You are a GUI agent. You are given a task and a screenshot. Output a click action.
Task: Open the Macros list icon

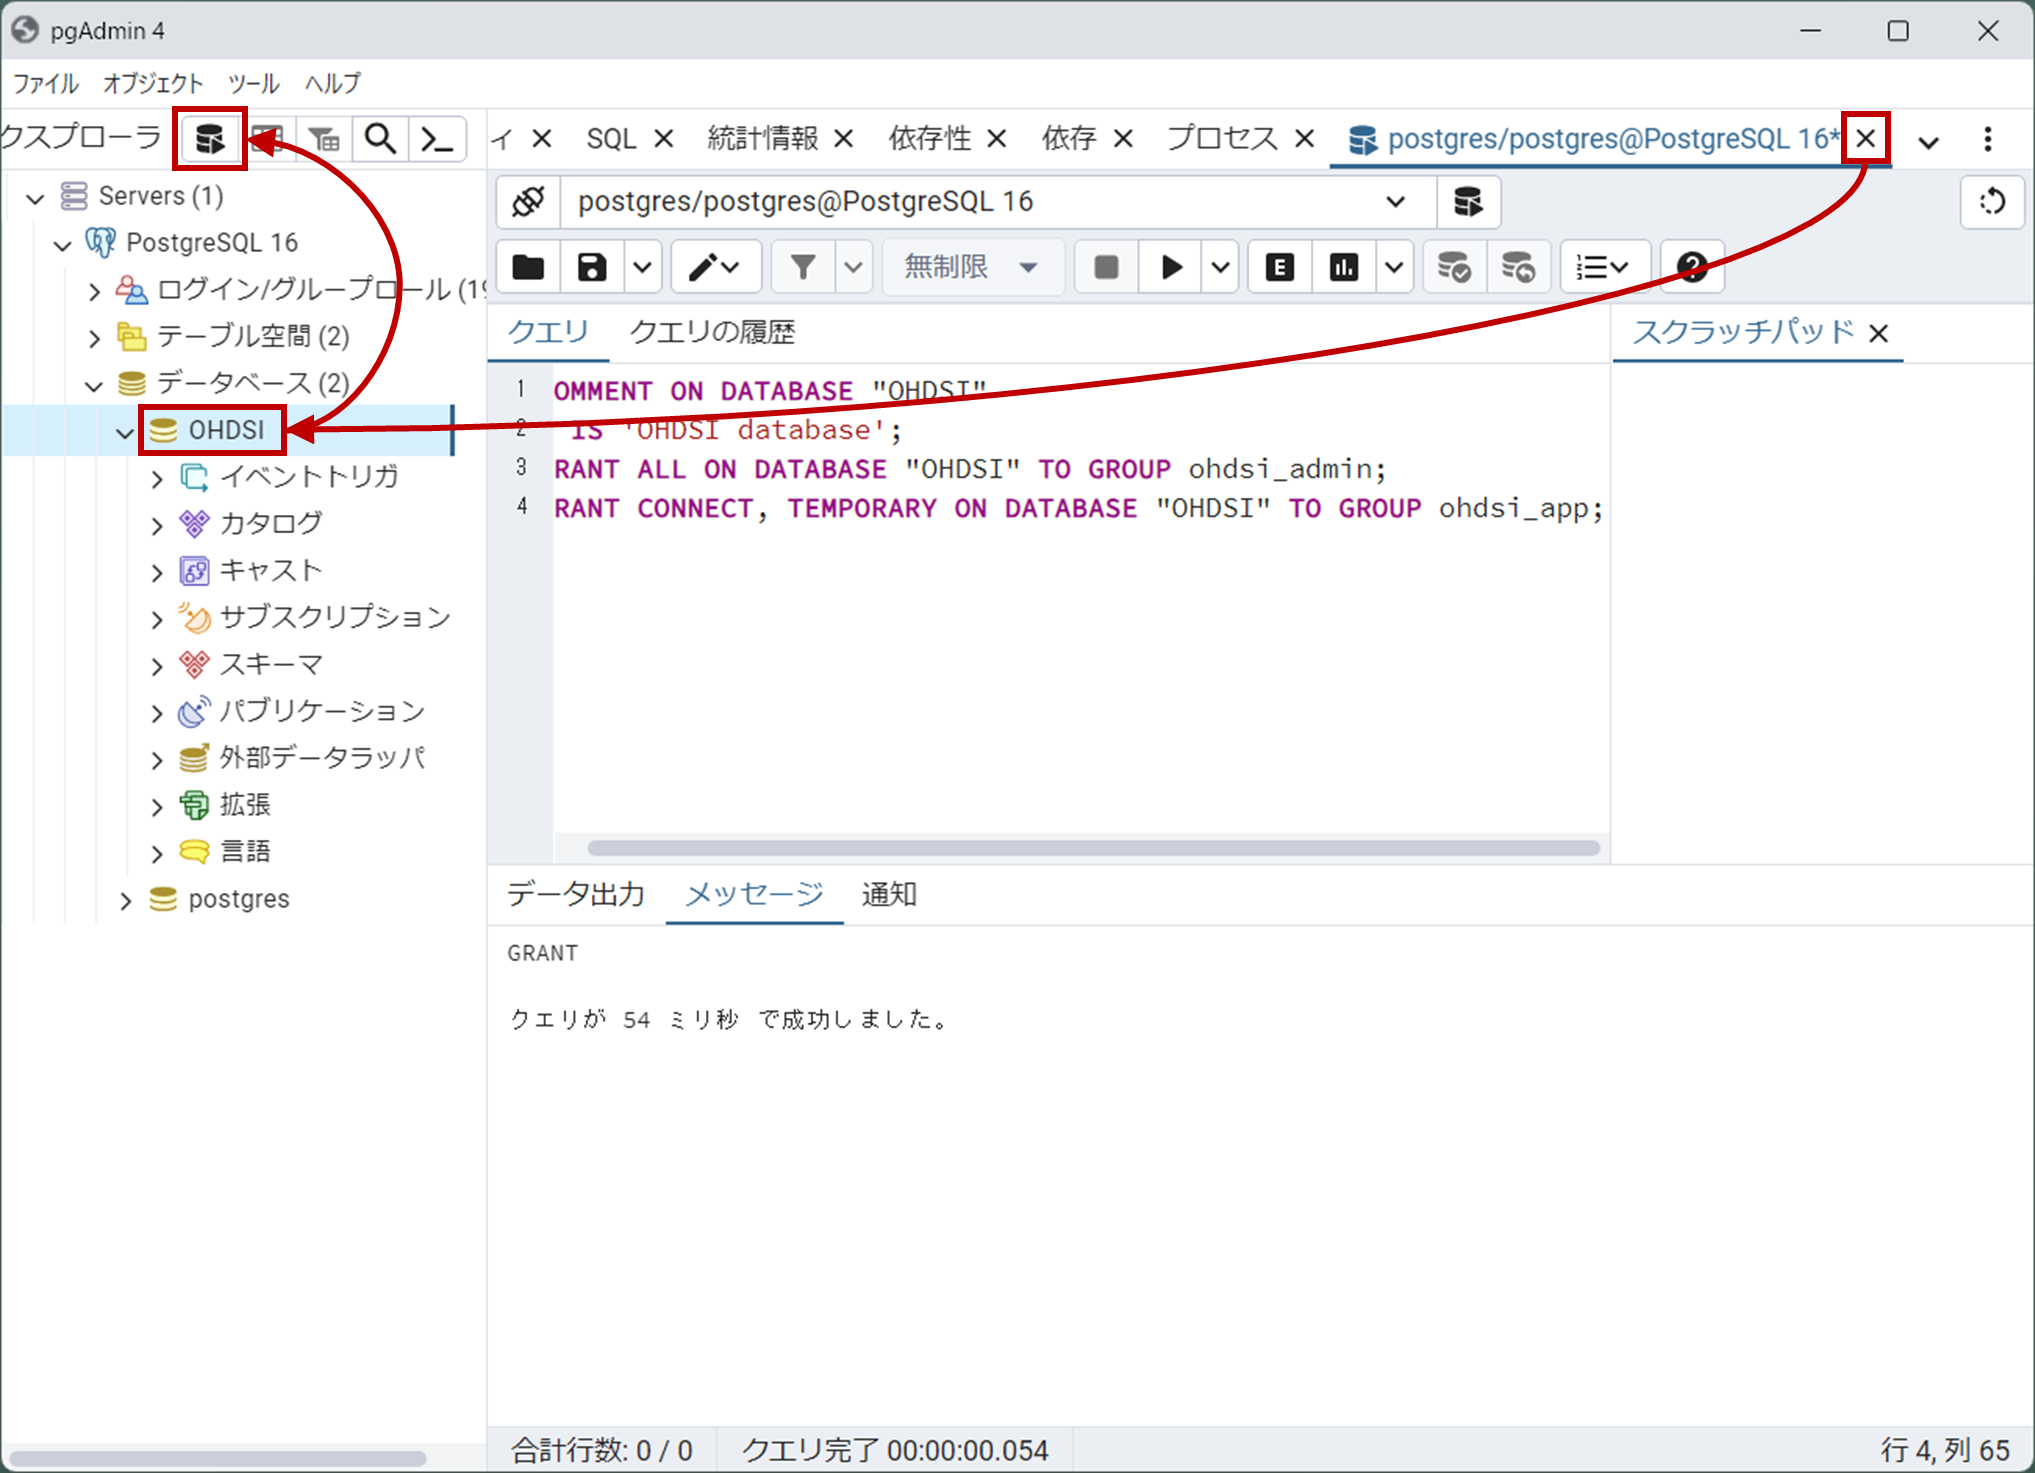click(x=1603, y=267)
